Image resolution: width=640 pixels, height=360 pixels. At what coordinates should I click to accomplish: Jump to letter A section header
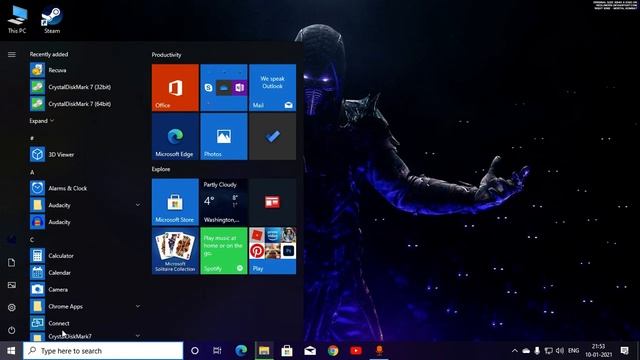tap(32, 172)
